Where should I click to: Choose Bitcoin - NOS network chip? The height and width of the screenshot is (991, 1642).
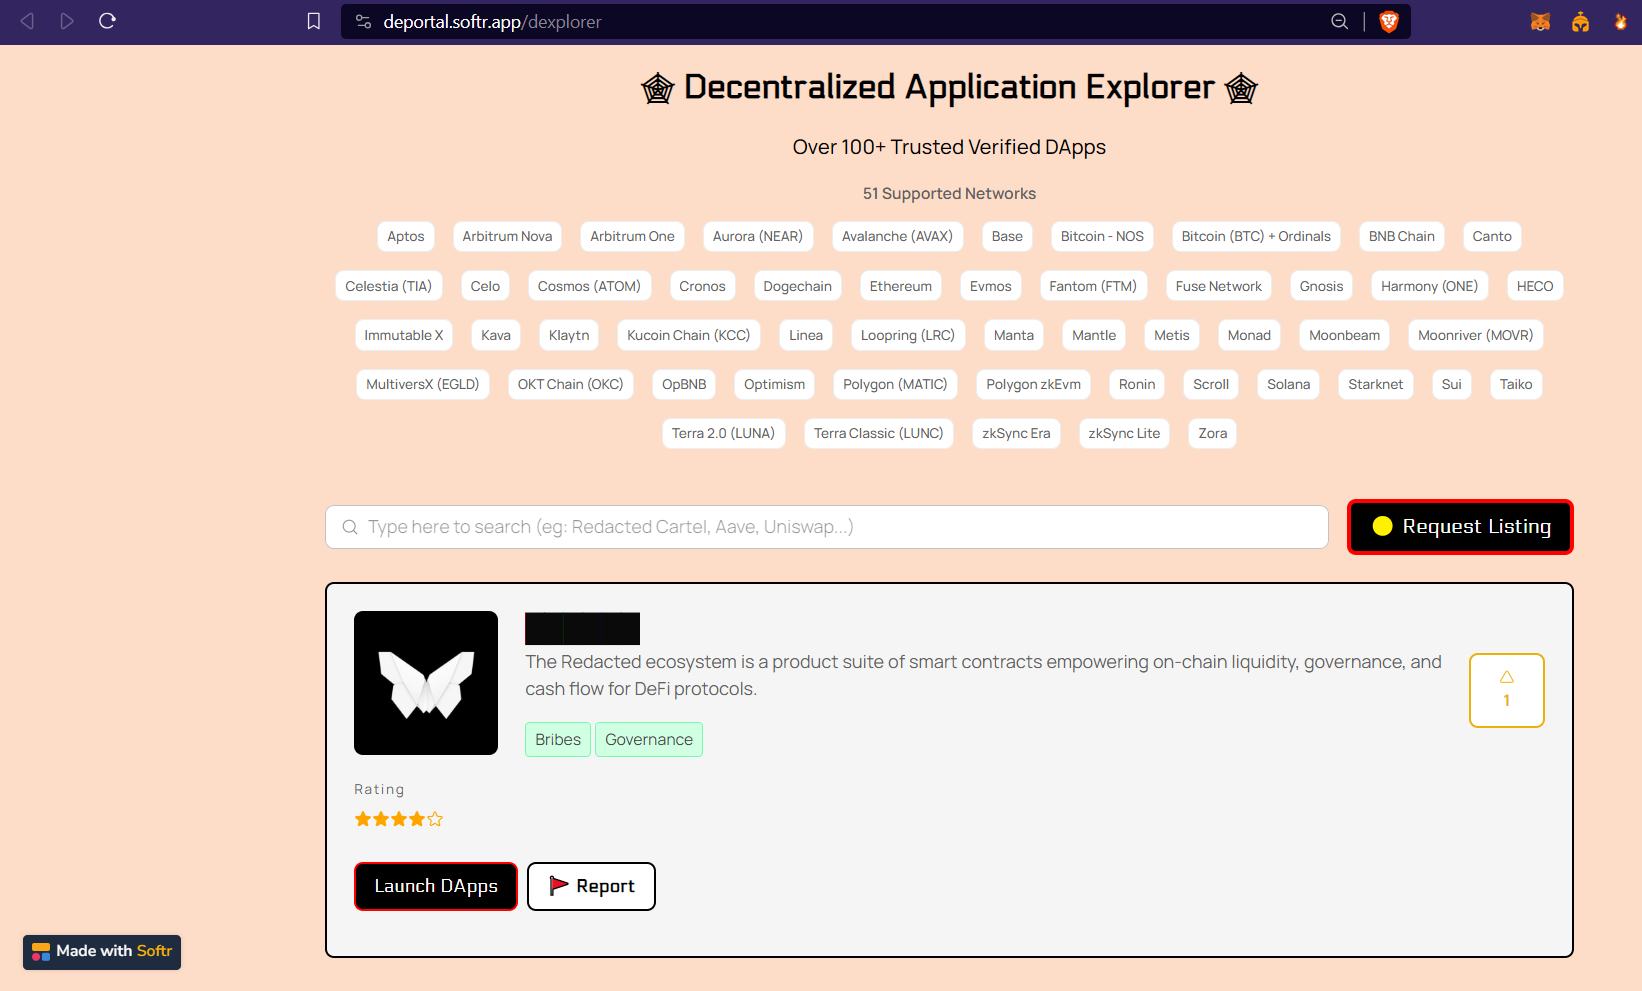(1102, 236)
